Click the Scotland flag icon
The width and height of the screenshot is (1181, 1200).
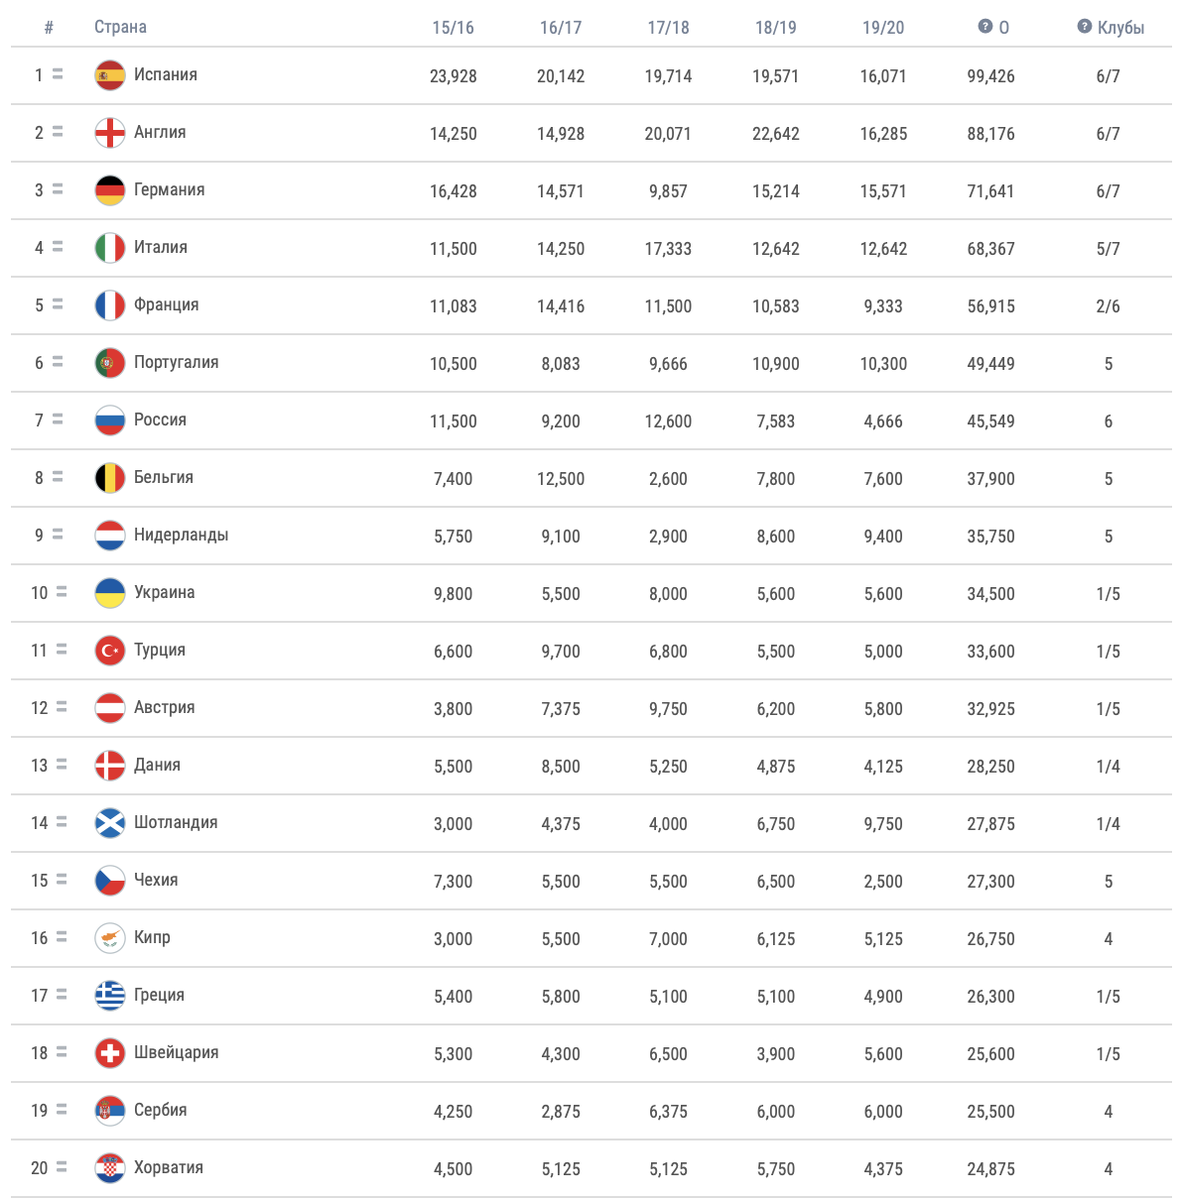point(110,823)
